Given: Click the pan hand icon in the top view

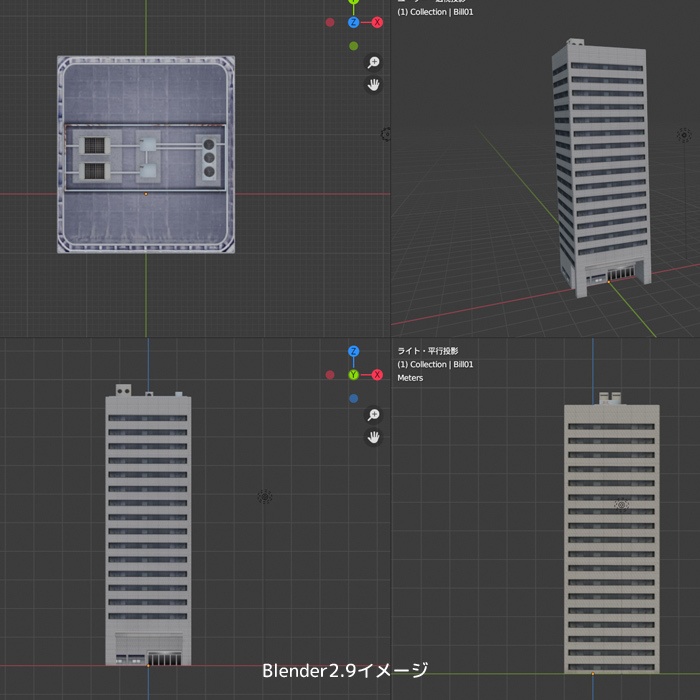Looking at the screenshot, I should click(373, 85).
